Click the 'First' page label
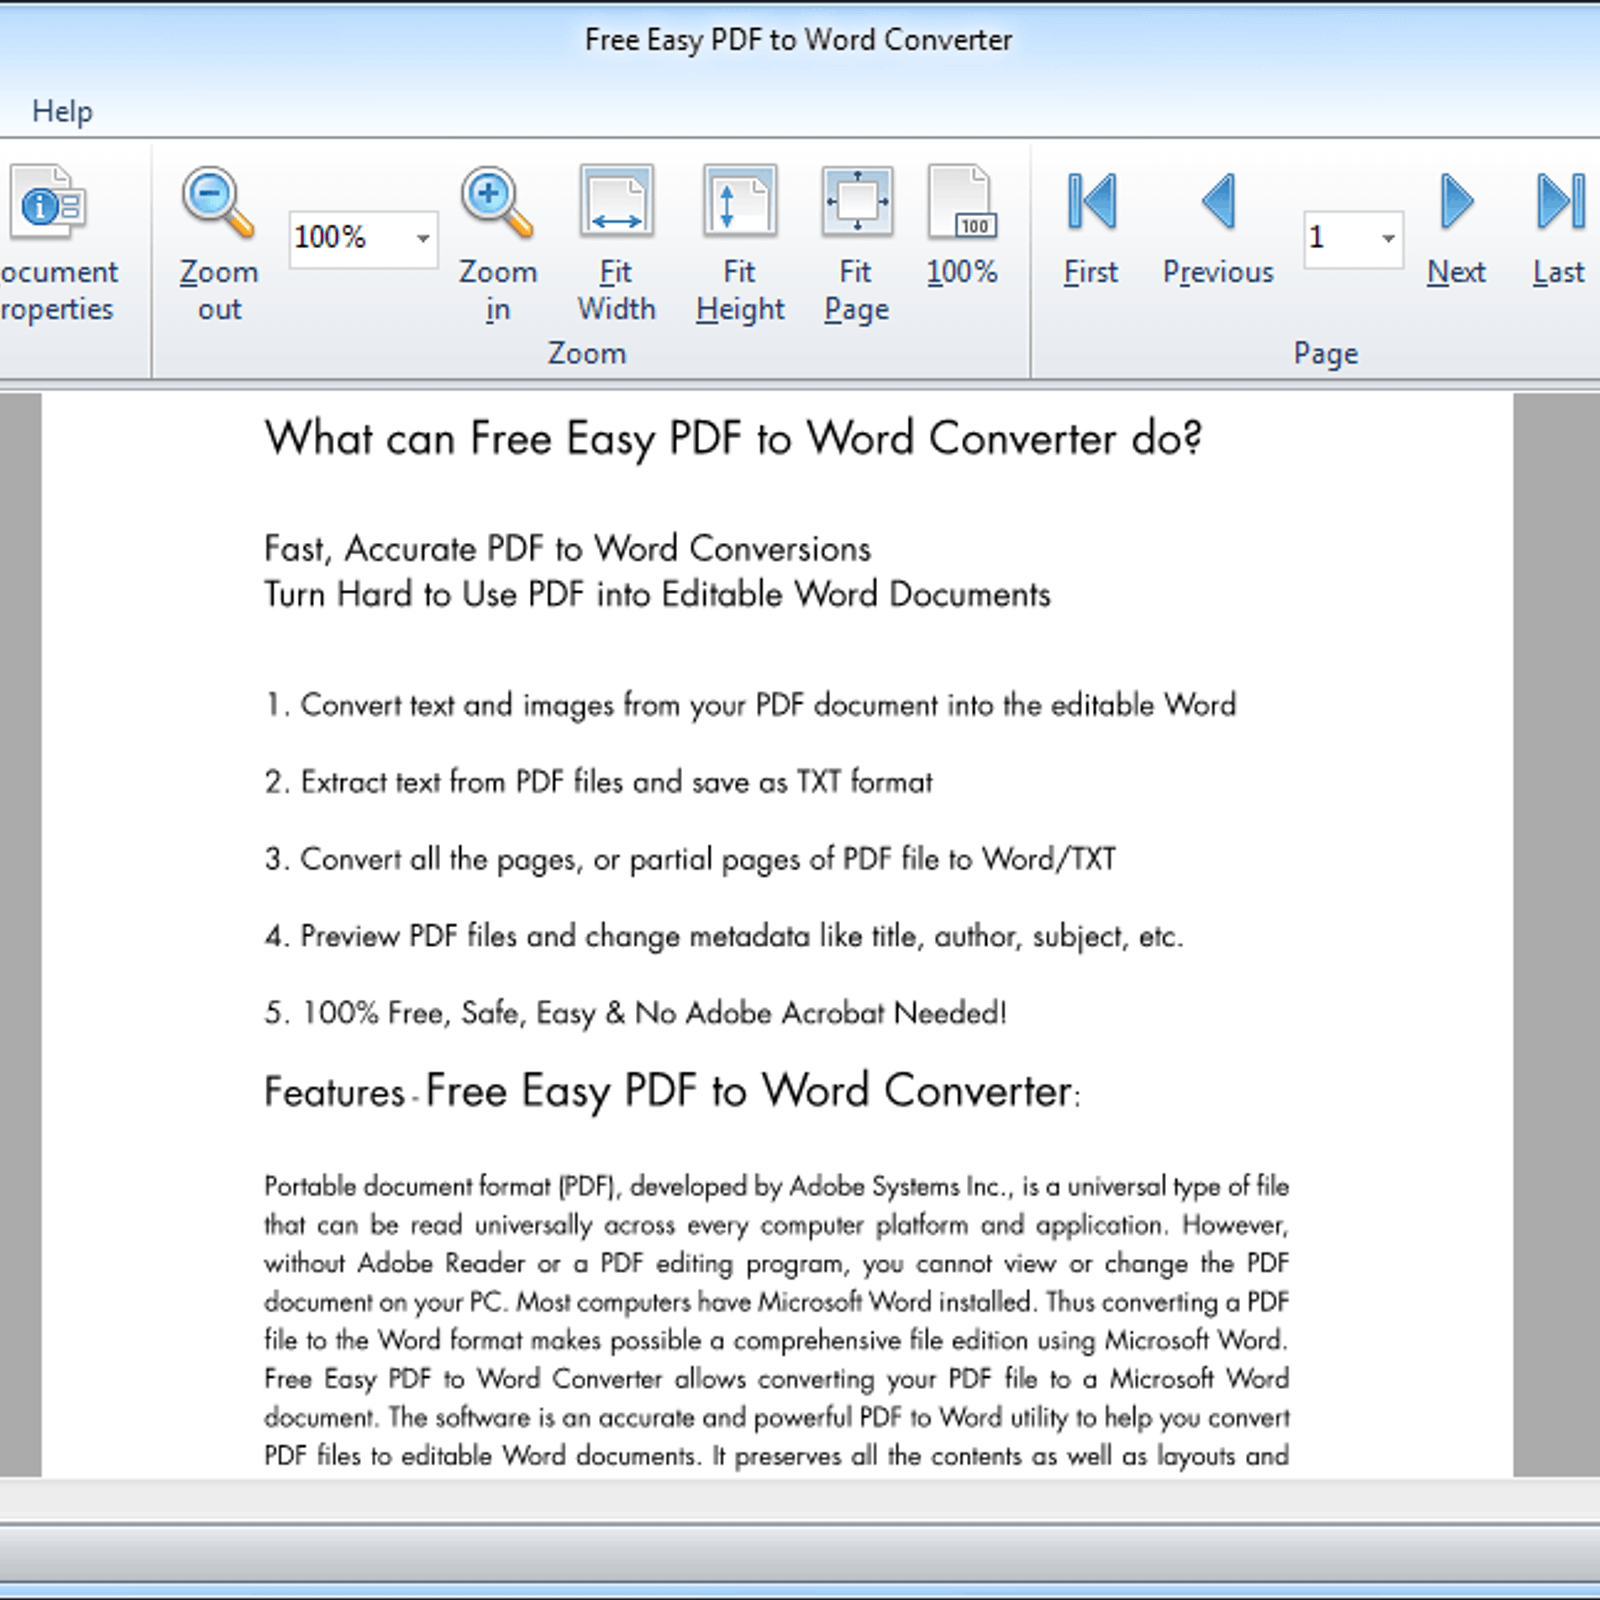The image size is (1600, 1600). [x=1090, y=272]
